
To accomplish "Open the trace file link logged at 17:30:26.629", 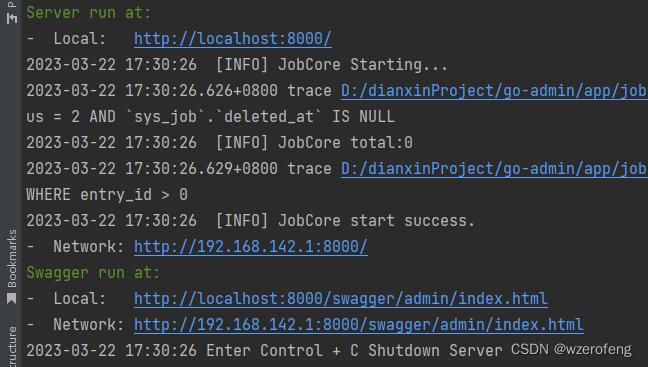I will pos(494,169).
